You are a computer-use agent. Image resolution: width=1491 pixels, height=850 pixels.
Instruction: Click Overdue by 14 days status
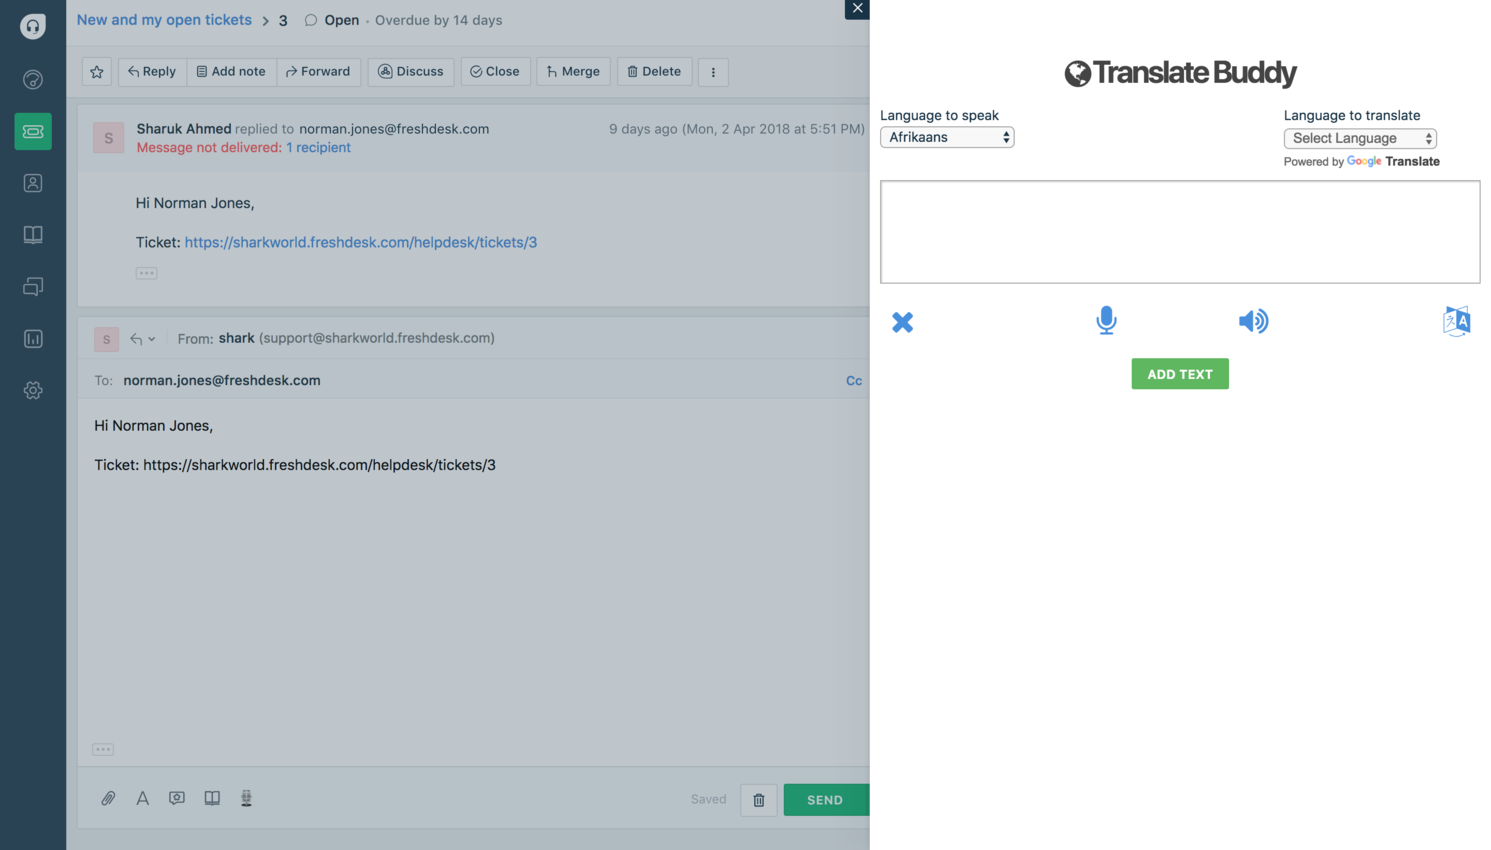click(x=439, y=20)
